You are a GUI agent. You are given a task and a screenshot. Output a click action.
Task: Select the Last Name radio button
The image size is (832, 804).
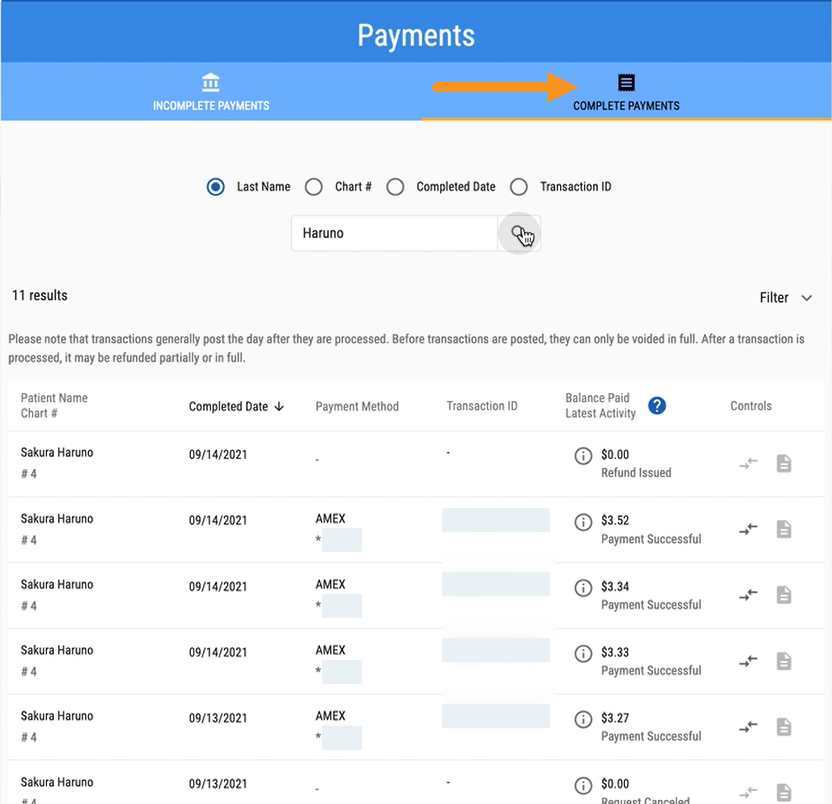point(215,187)
